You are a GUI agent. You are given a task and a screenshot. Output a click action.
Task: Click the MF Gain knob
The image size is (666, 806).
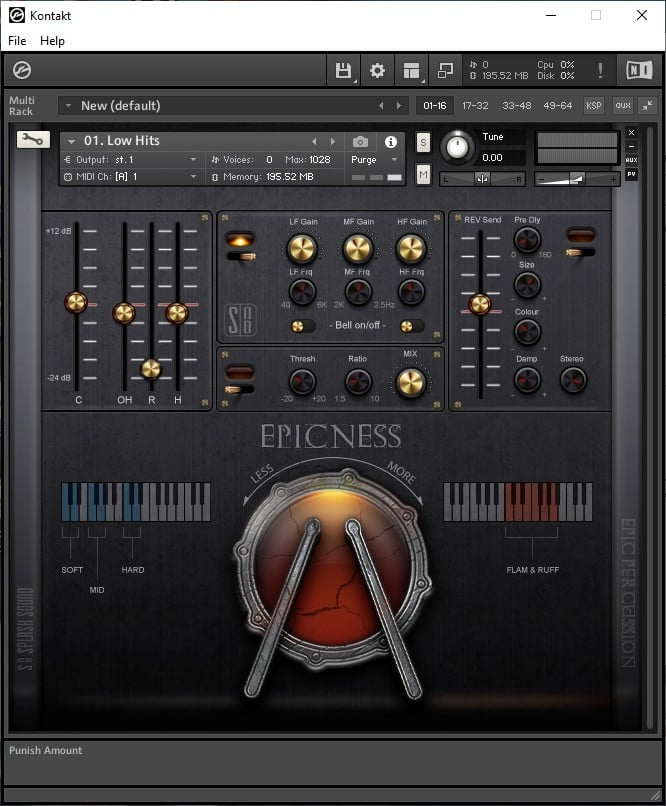[x=358, y=249]
